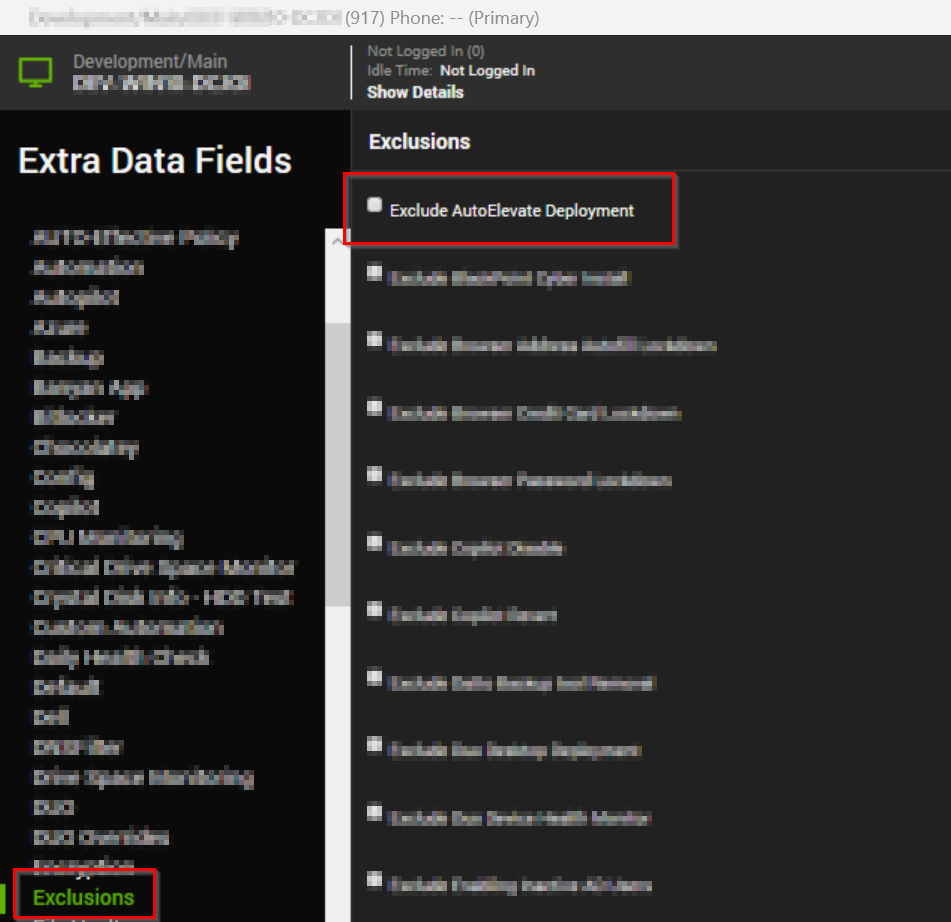Click the green computer monitor icon
This screenshot has width=951, height=922.
36,72
